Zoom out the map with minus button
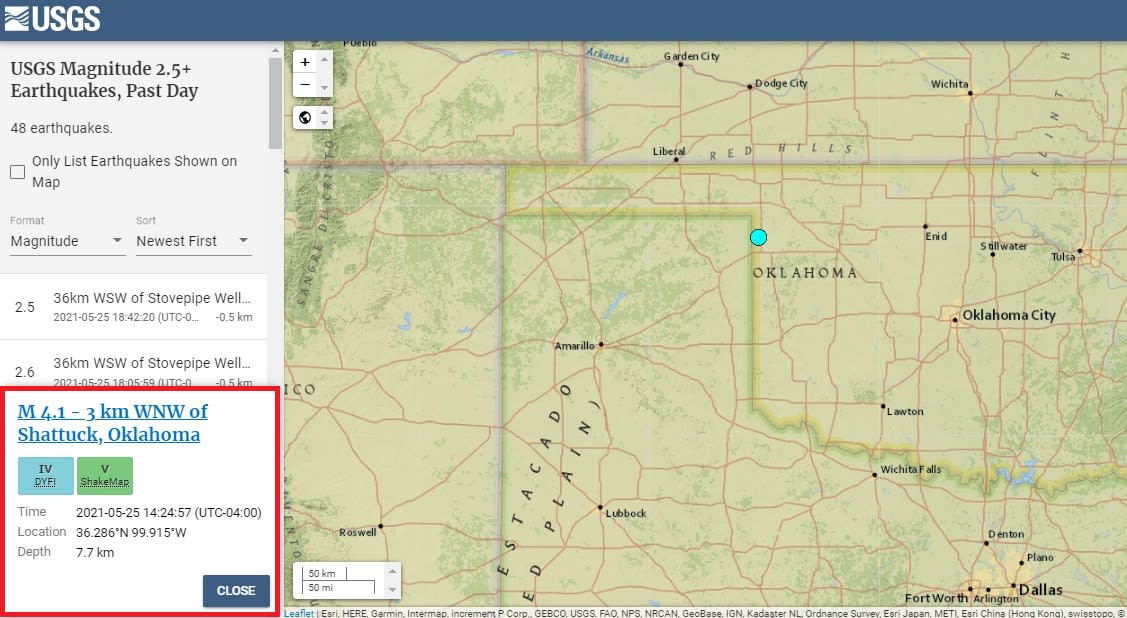 click(x=305, y=85)
